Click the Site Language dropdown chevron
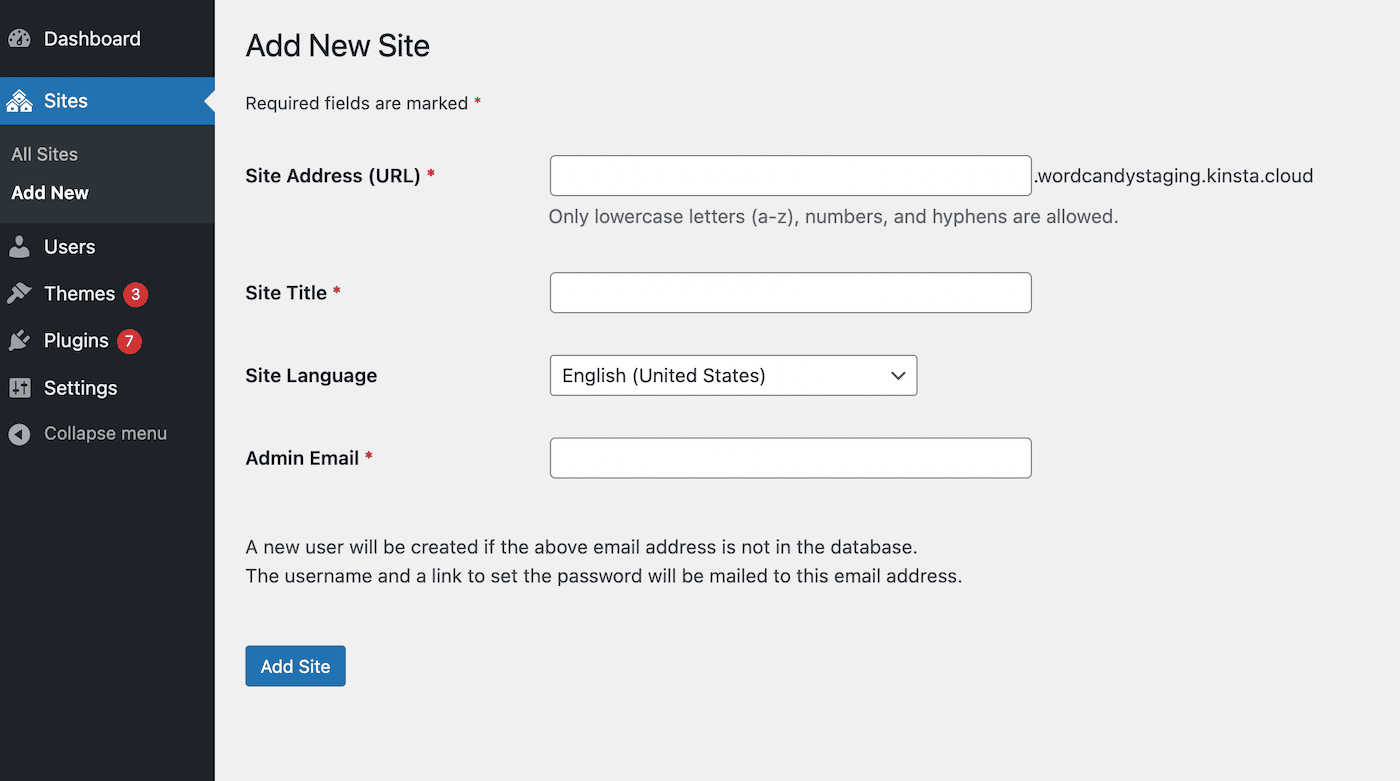Screen dimensions: 1400x781 tap(897, 376)
